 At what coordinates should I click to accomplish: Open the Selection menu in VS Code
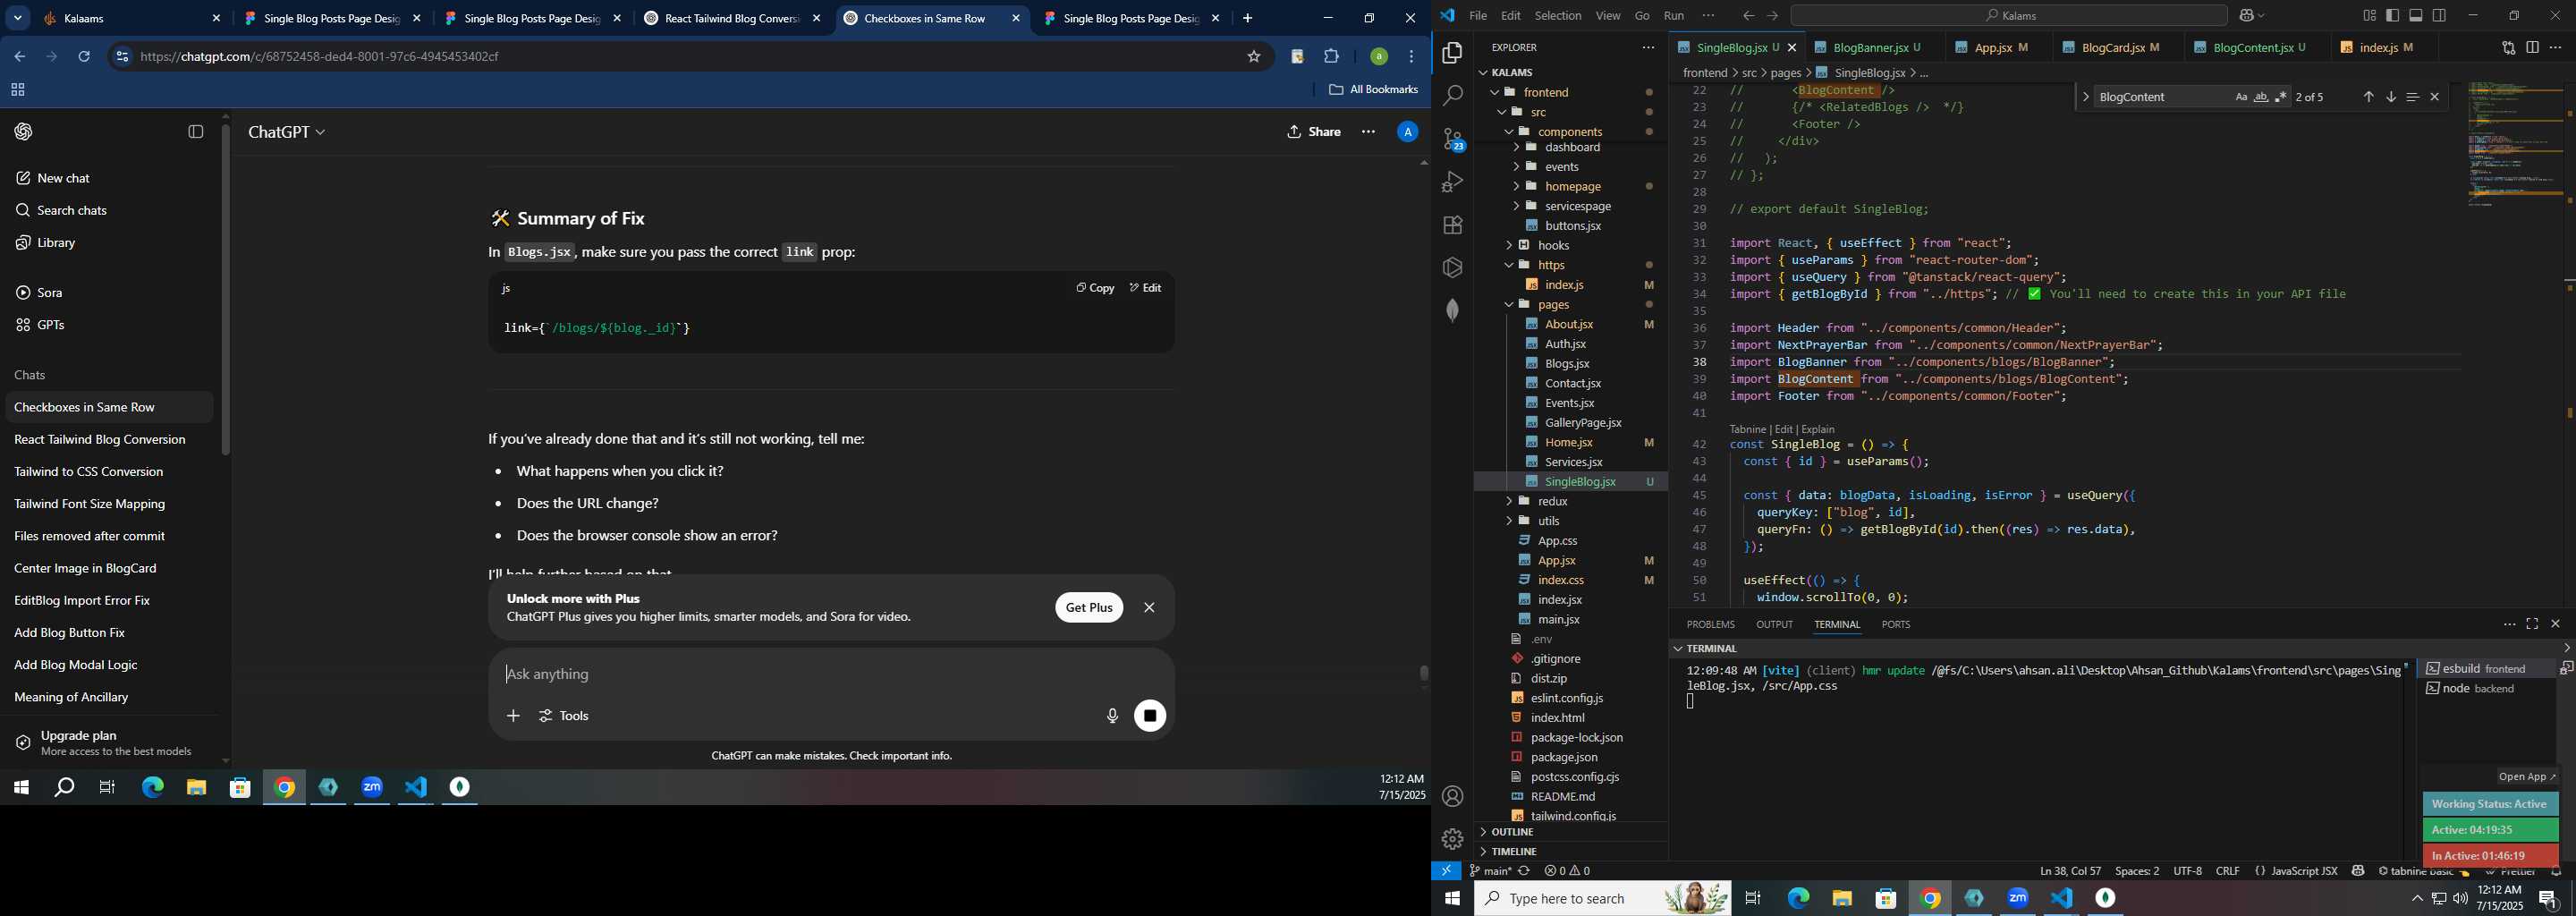pos(1557,16)
